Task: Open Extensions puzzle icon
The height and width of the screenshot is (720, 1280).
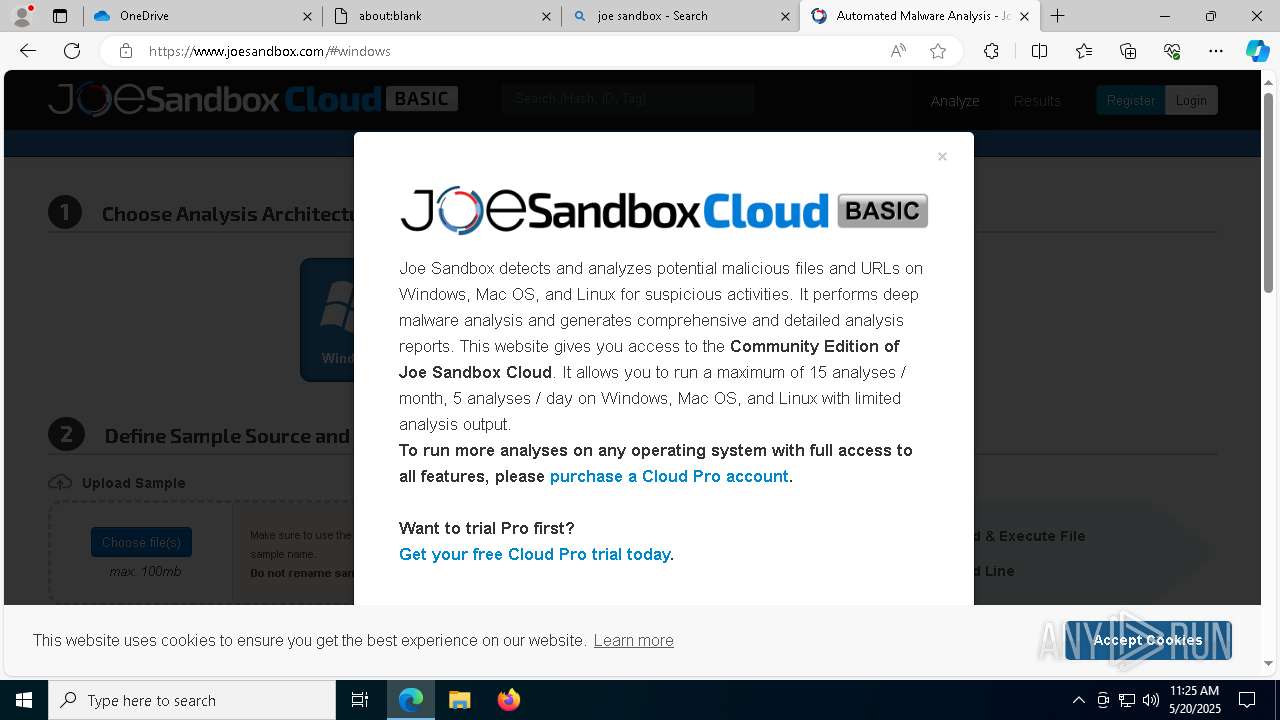Action: 991,51
